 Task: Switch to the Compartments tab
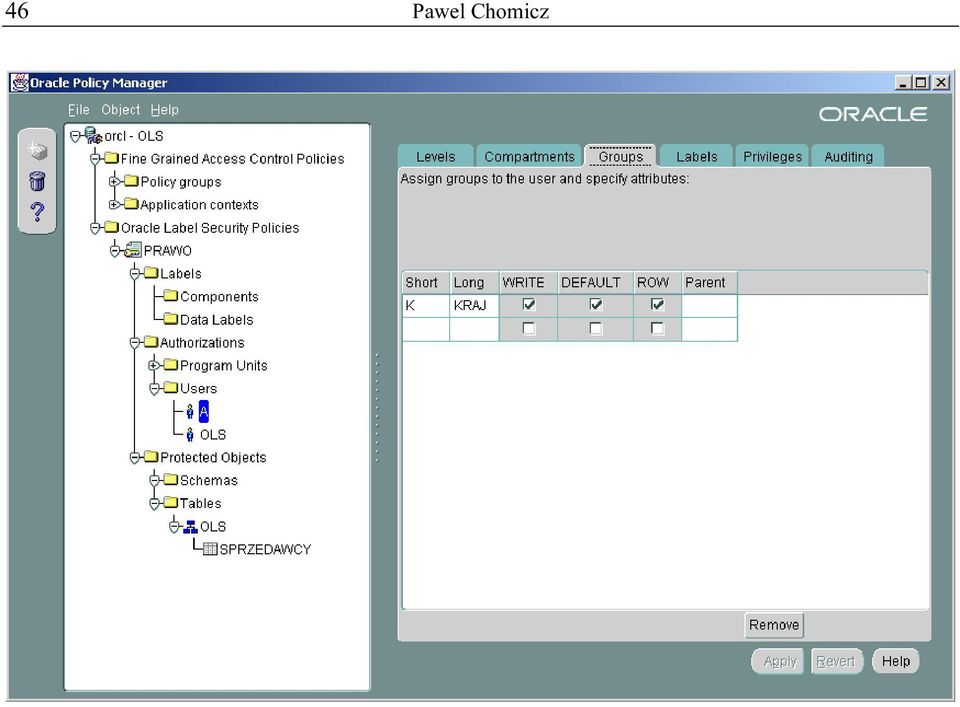point(529,157)
